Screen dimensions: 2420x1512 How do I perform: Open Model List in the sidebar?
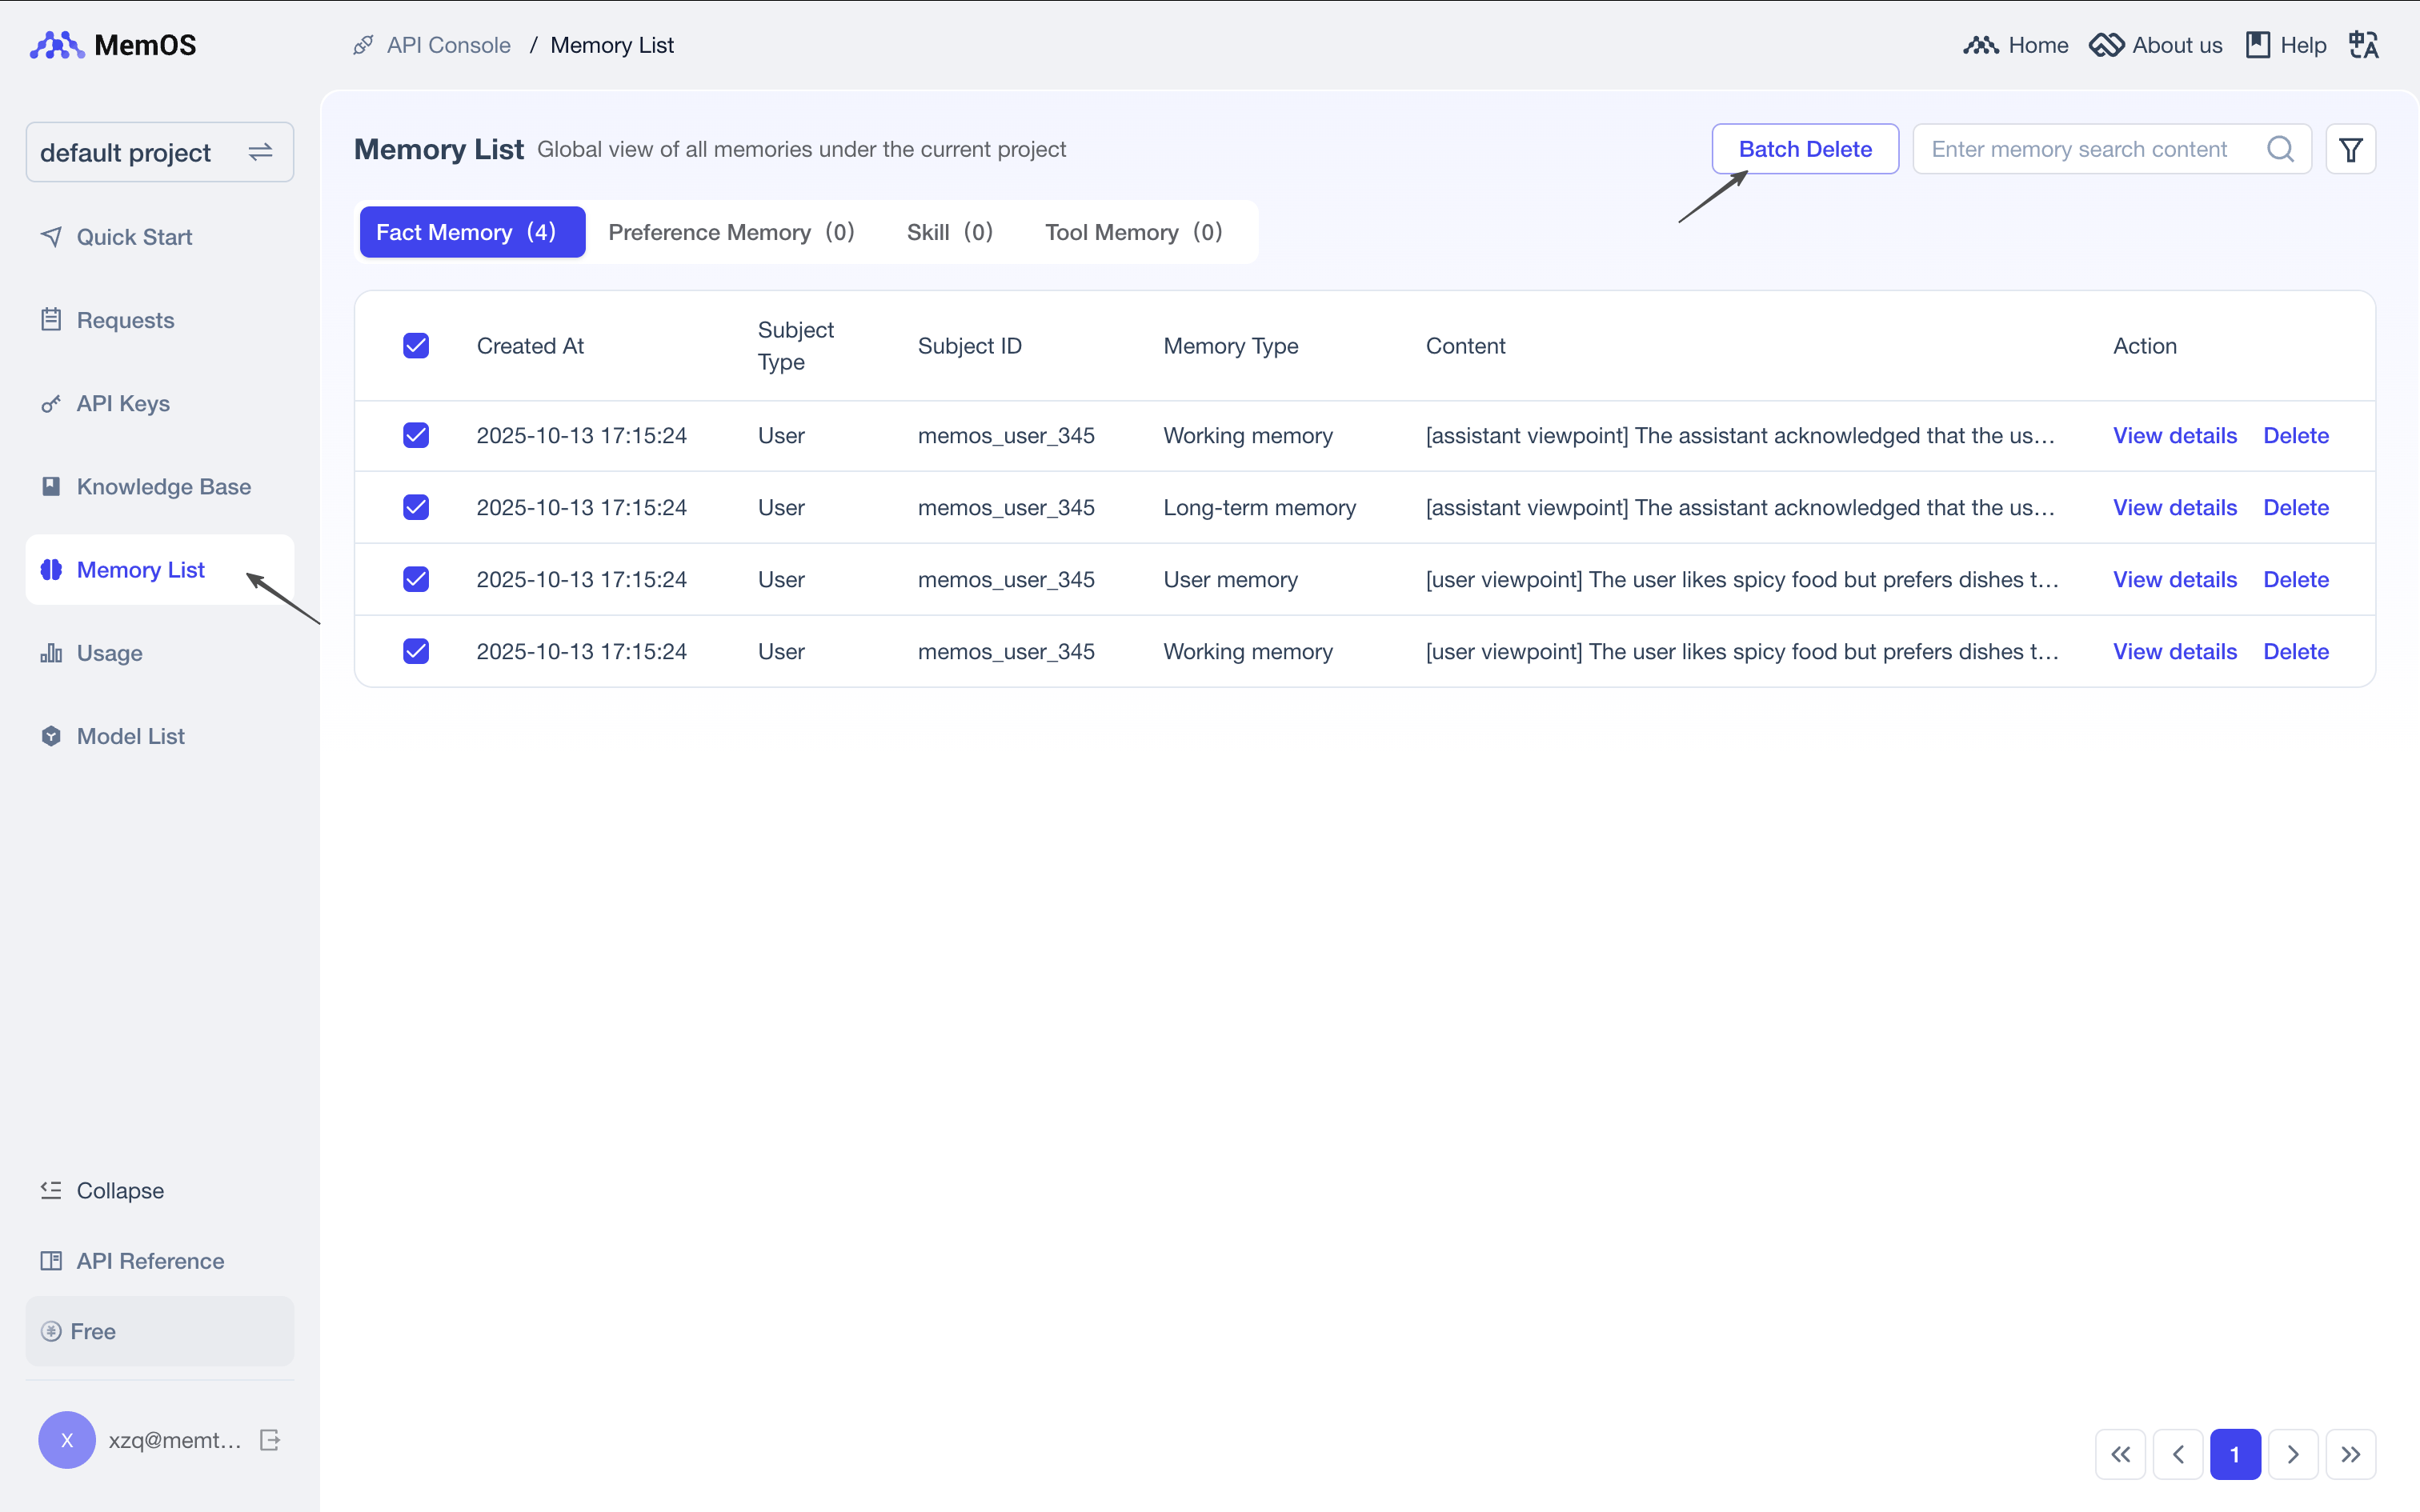pyautogui.click(x=160, y=736)
